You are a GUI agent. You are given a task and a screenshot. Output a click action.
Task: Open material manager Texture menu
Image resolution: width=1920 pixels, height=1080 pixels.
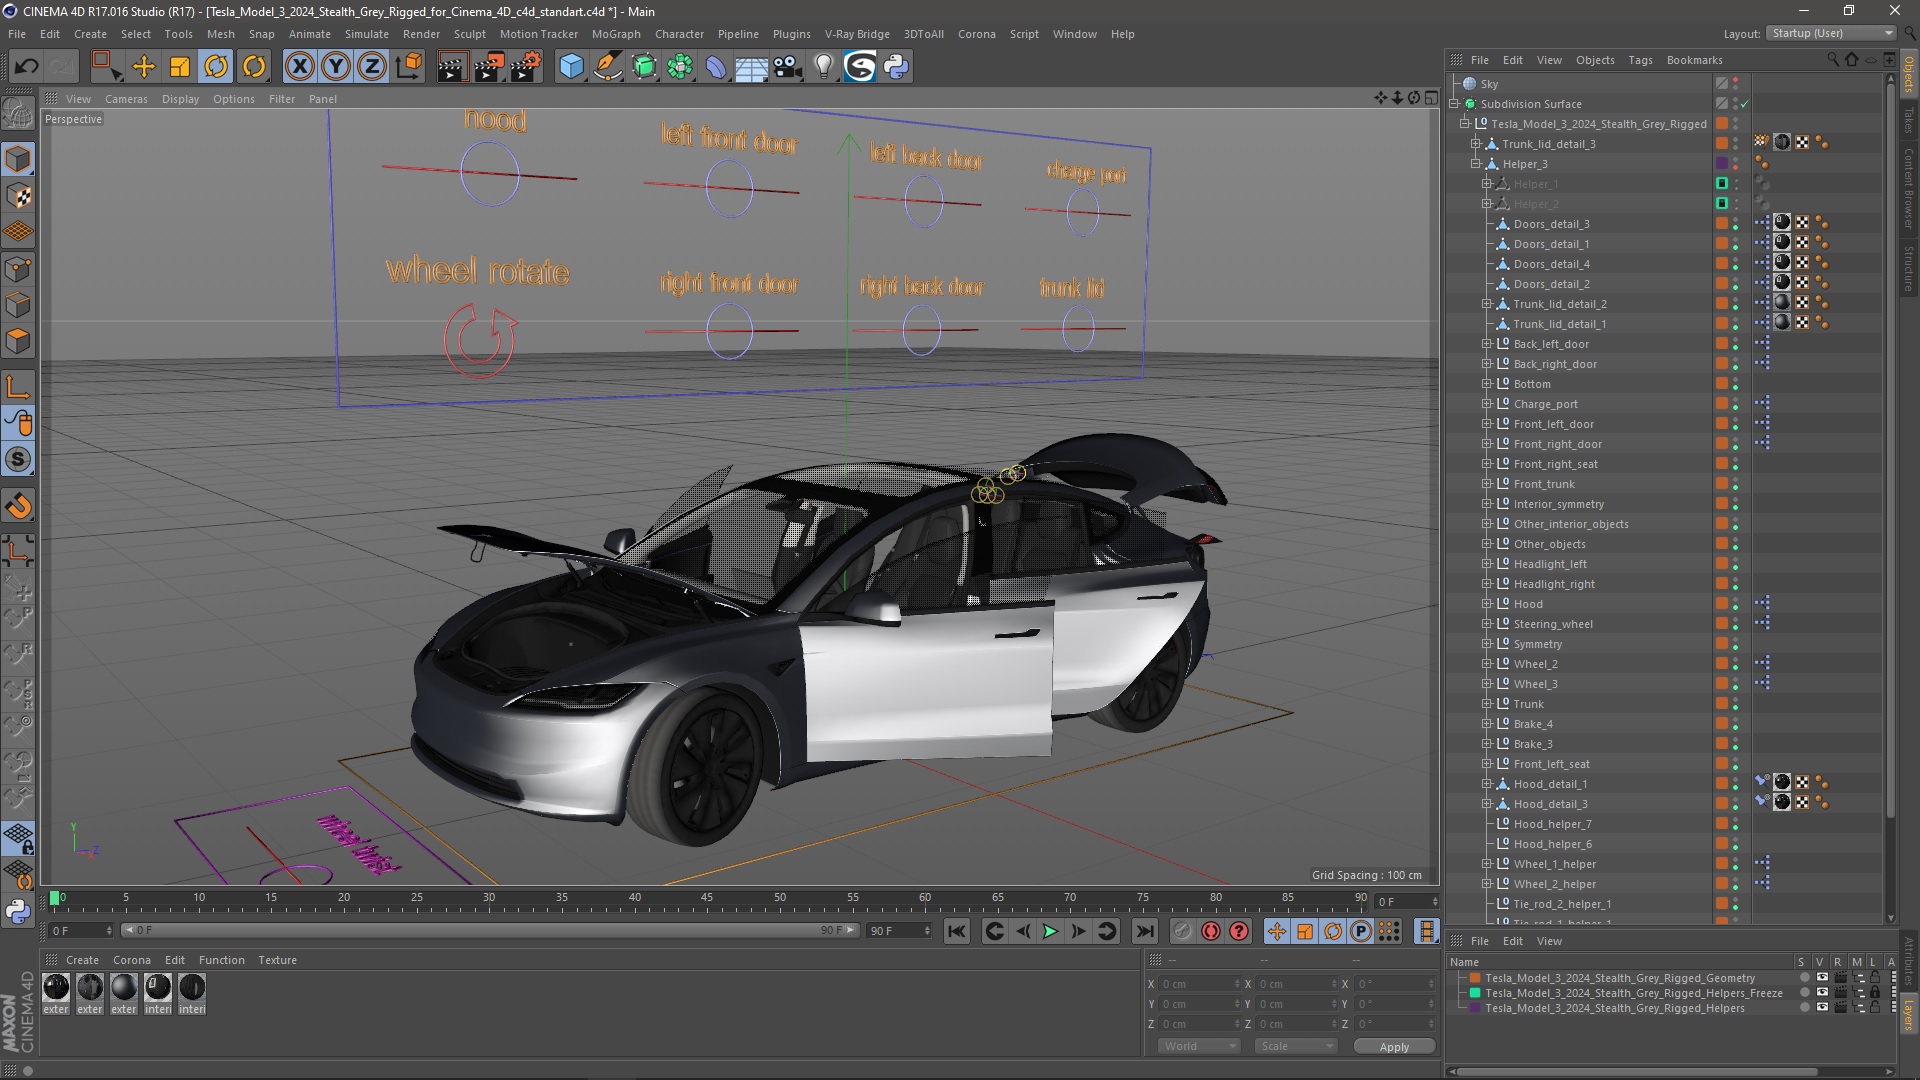[x=277, y=960]
